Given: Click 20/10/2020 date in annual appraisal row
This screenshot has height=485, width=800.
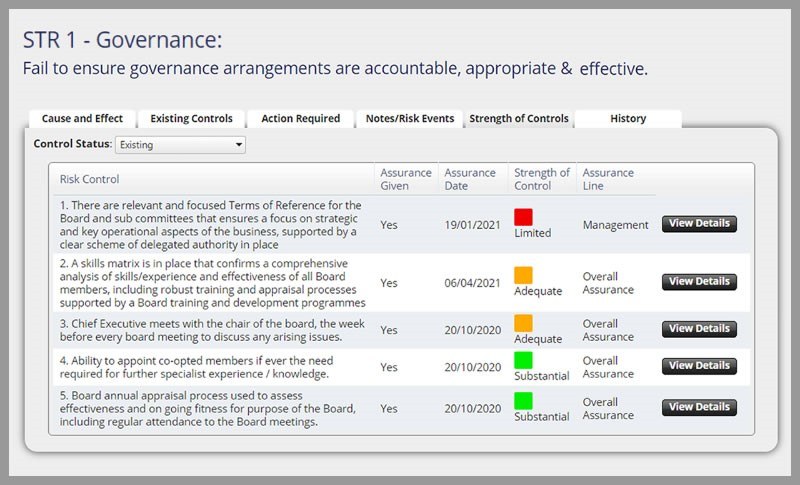Looking at the screenshot, I should tap(472, 409).
